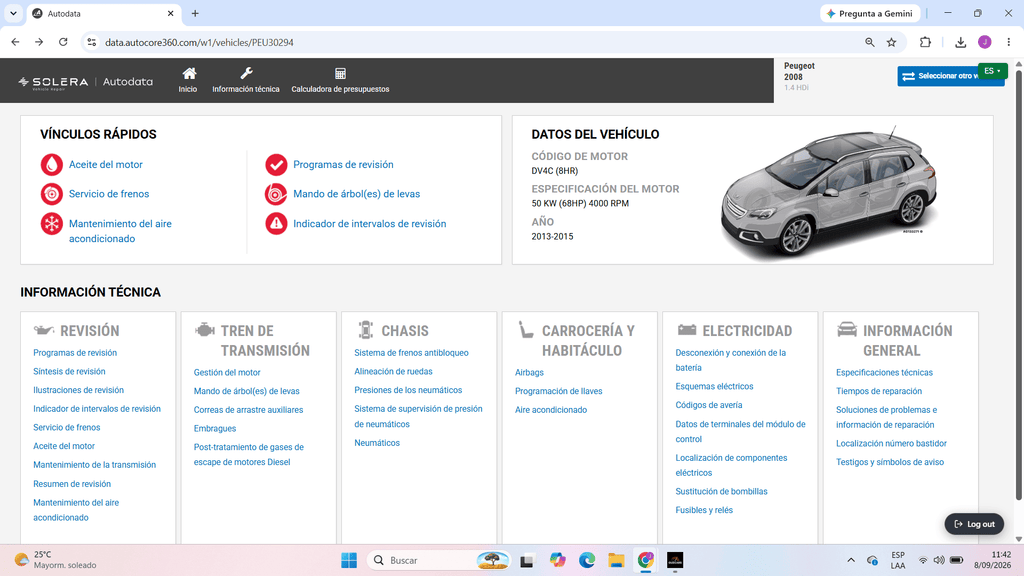Open Indicador de intervalos de revisión quick link
1024x576 pixels.
point(370,224)
